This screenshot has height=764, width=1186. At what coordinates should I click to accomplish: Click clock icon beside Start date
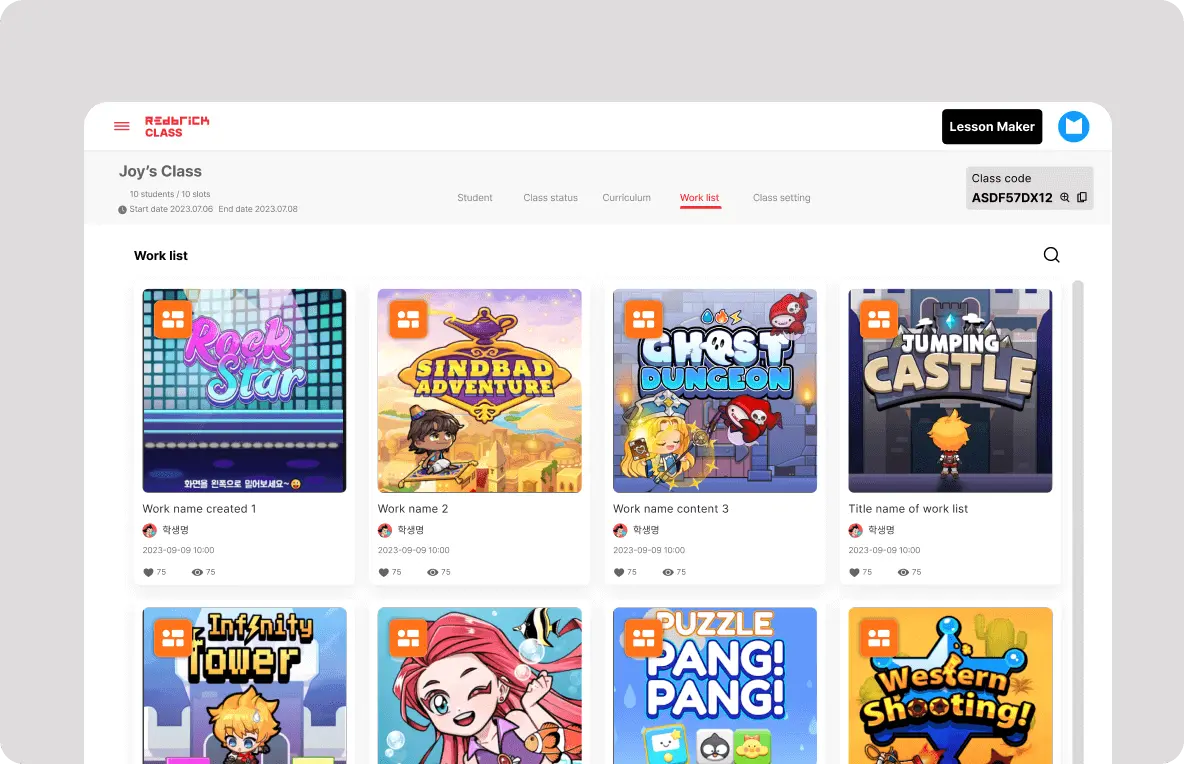123,210
